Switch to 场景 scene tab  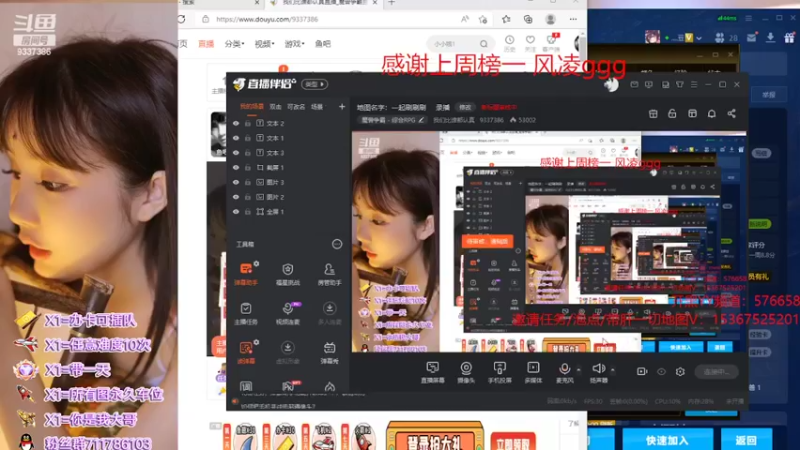(x=317, y=107)
